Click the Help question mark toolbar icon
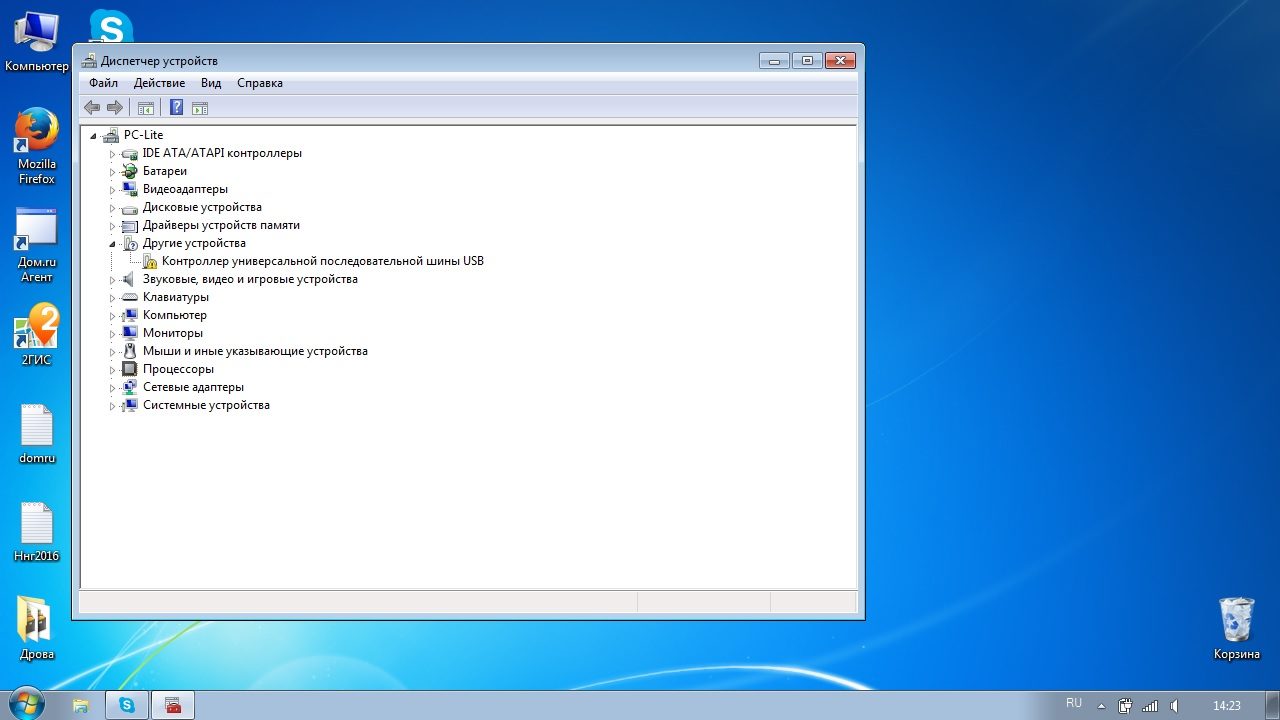1280x720 pixels. click(176, 108)
